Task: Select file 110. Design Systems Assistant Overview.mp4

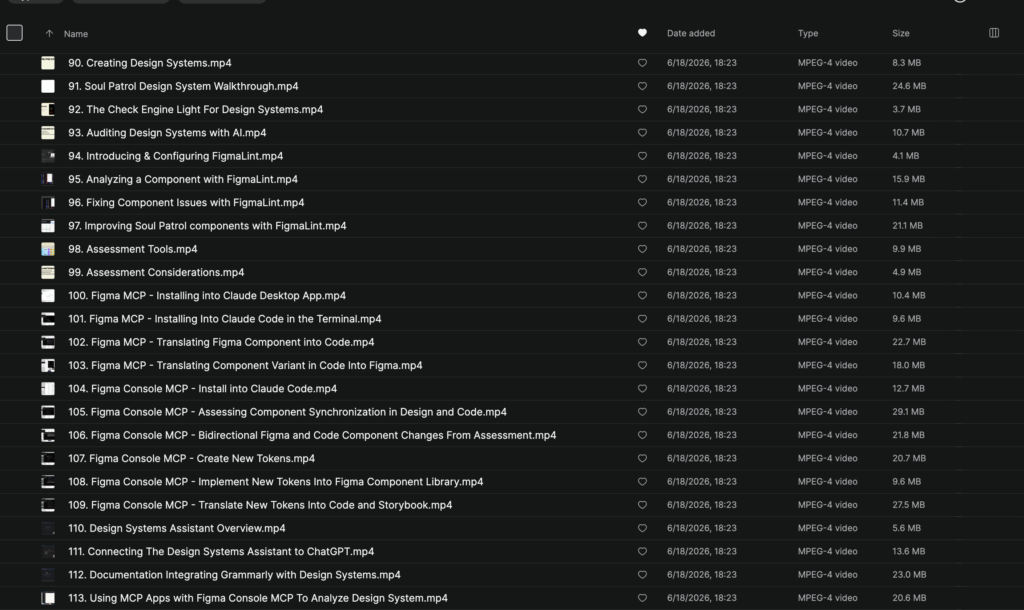Action: [177, 528]
